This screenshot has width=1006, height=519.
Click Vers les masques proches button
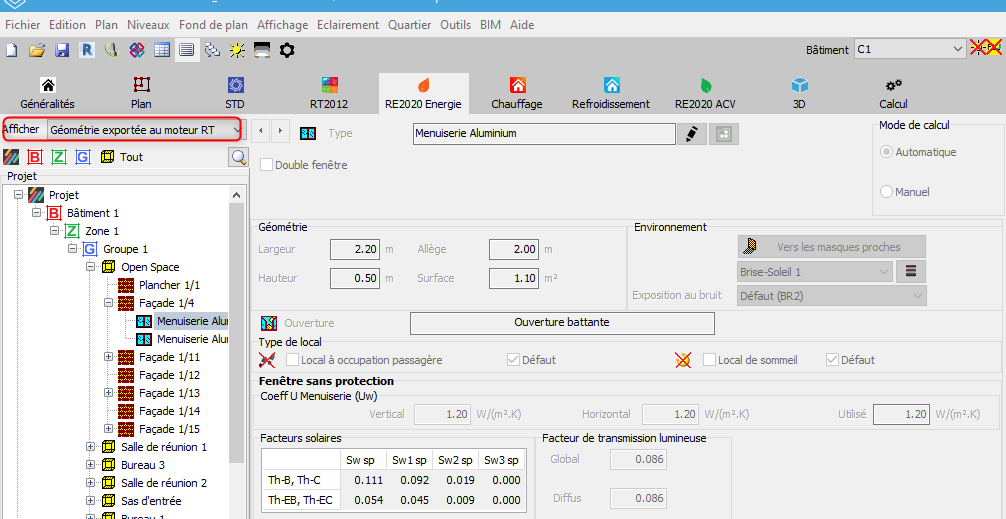[832, 247]
